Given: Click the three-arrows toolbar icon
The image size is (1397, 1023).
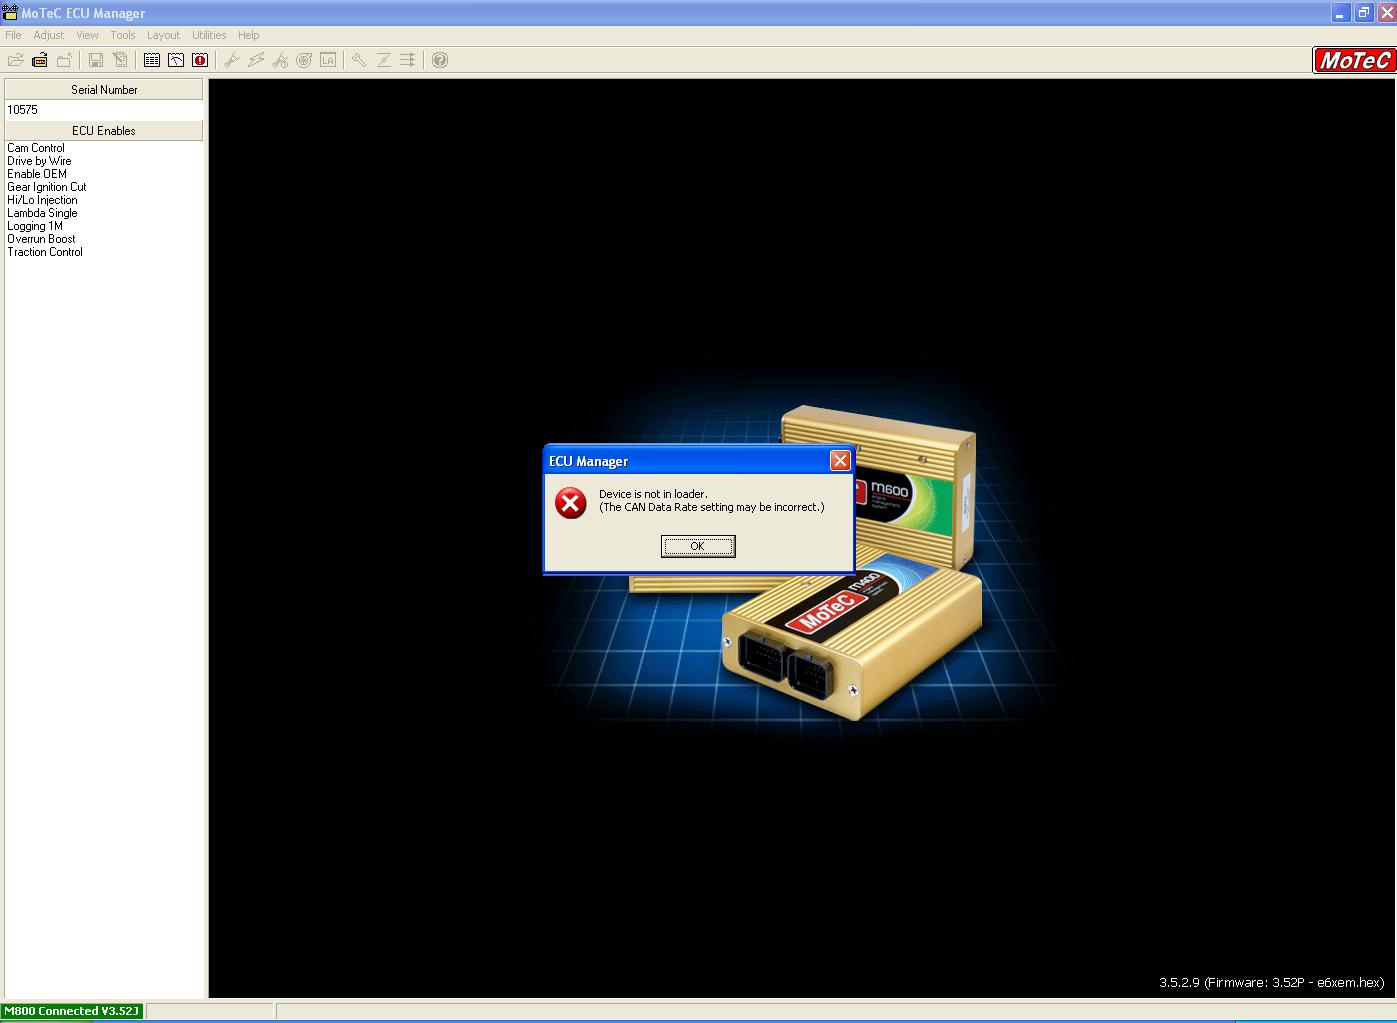Looking at the screenshot, I should [407, 60].
